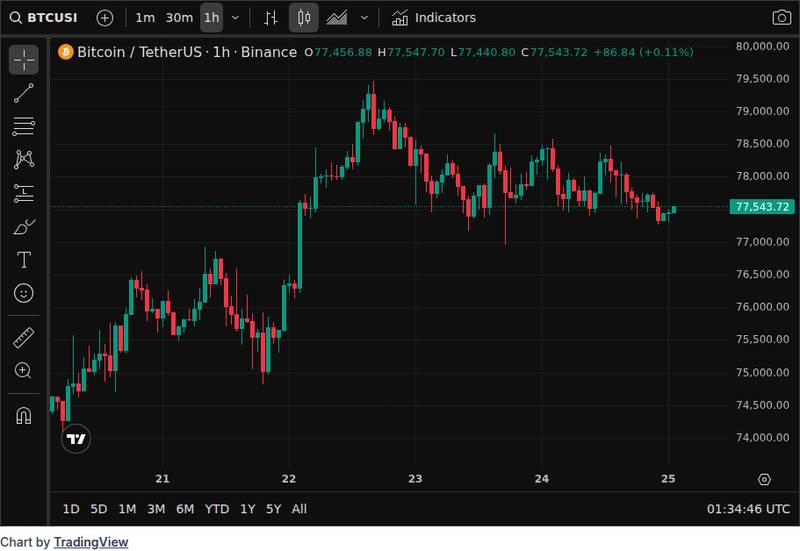Switch to the Candles chart style
The height and width of the screenshot is (551, 800).
click(x=304, y=18)
